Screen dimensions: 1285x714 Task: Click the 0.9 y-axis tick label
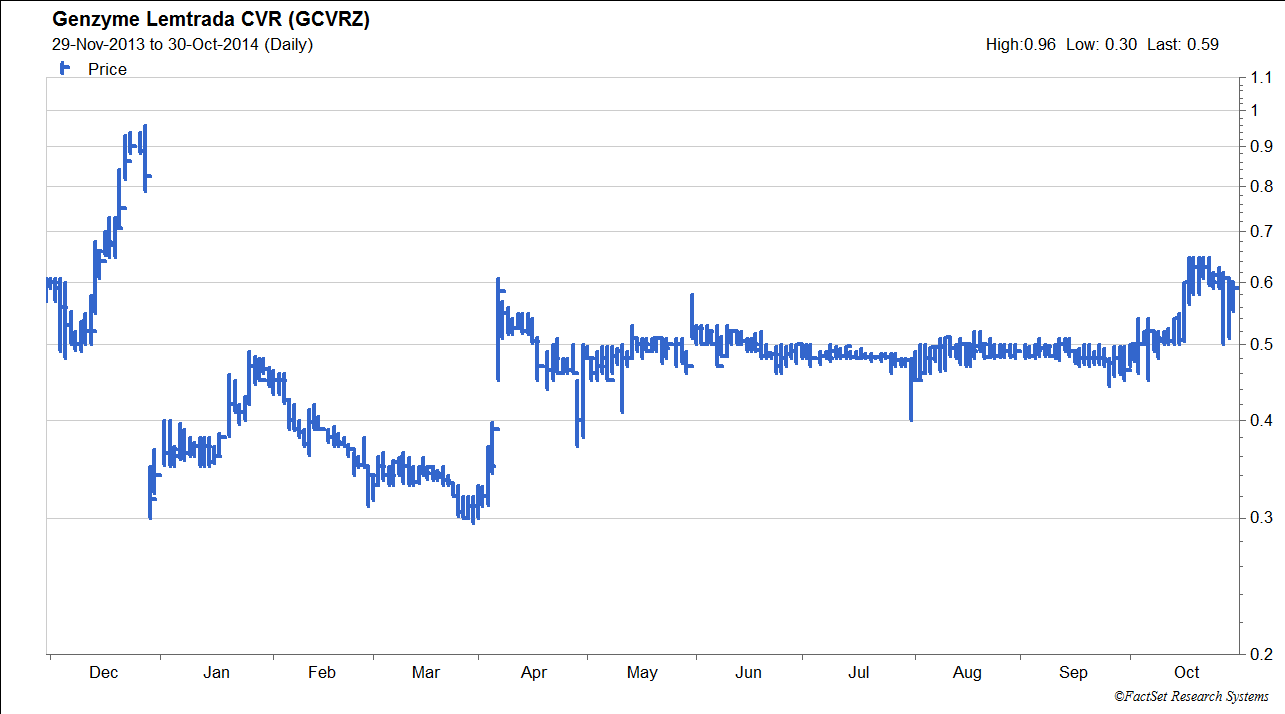[1261, 146]
